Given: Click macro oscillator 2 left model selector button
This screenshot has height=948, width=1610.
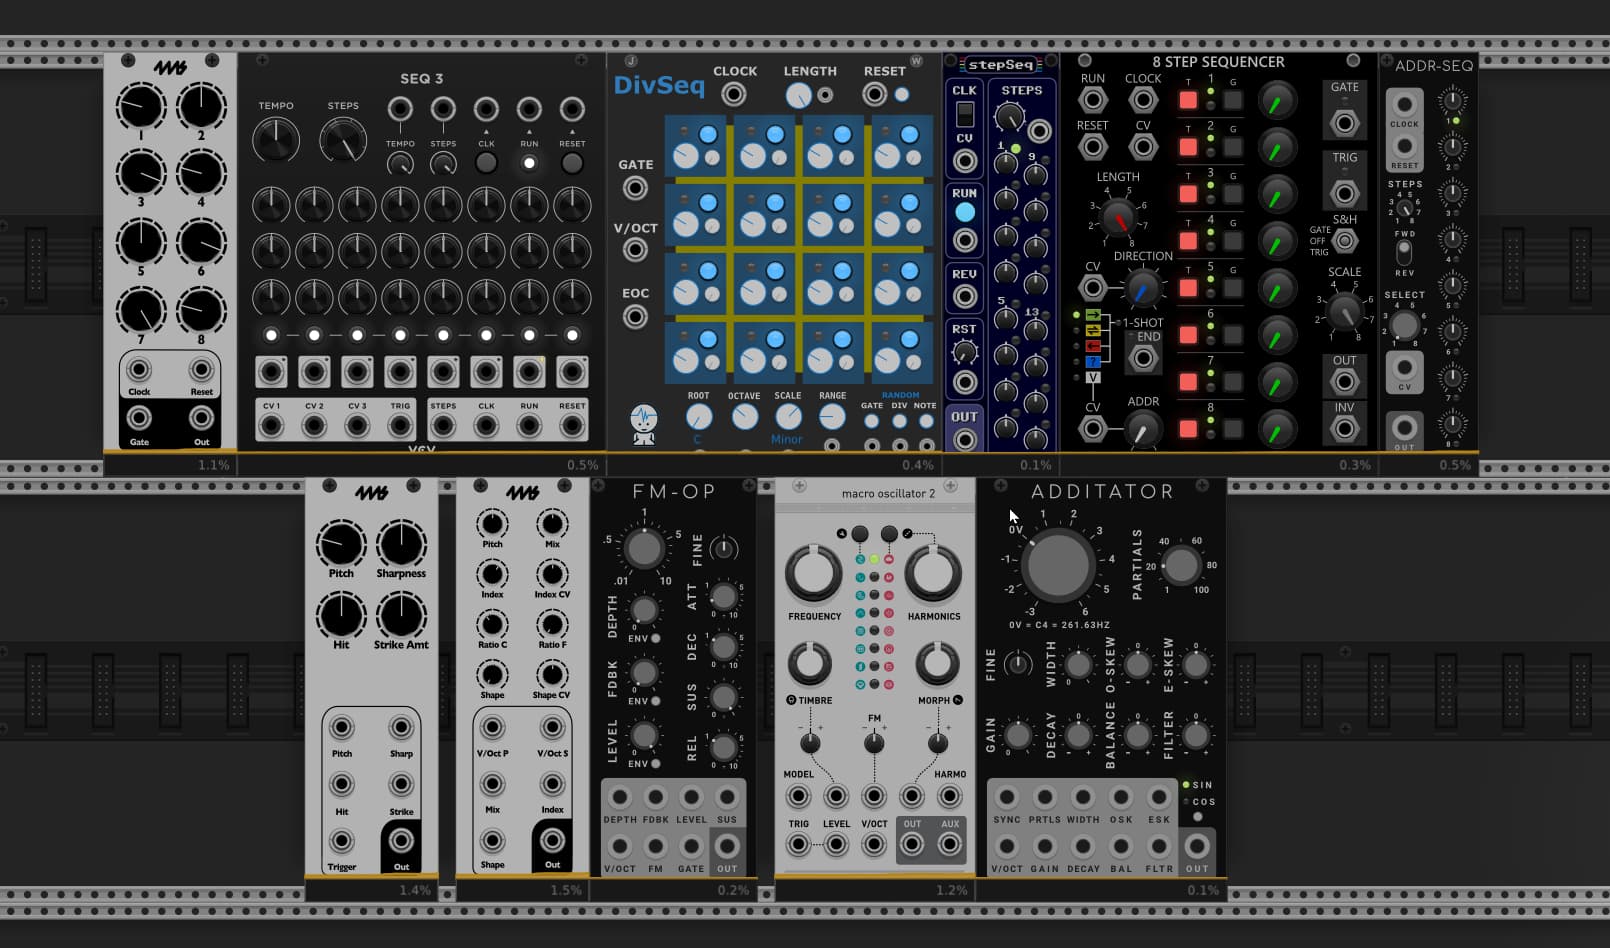Looking at the screenshot, I should [x=860, y=533].
